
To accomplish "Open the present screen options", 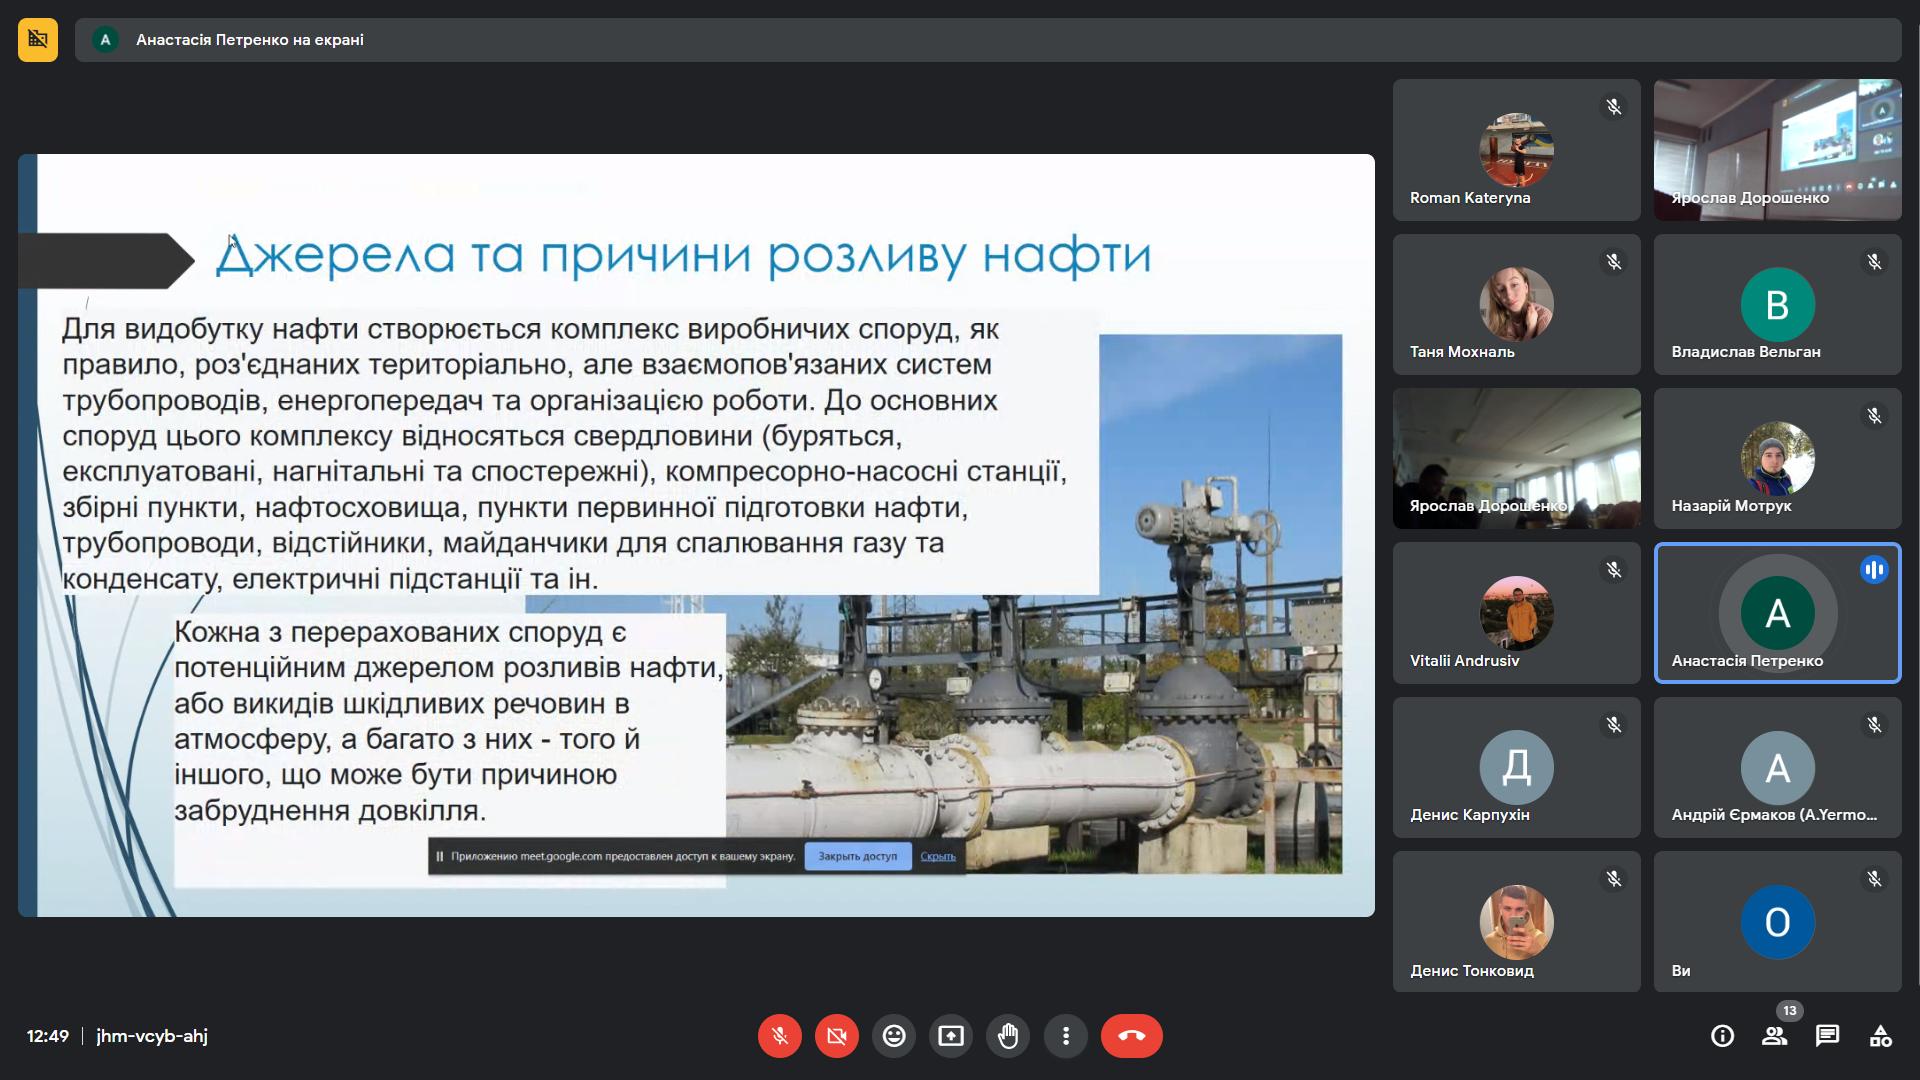I will pyautogui.click(x=951, y=1036).
